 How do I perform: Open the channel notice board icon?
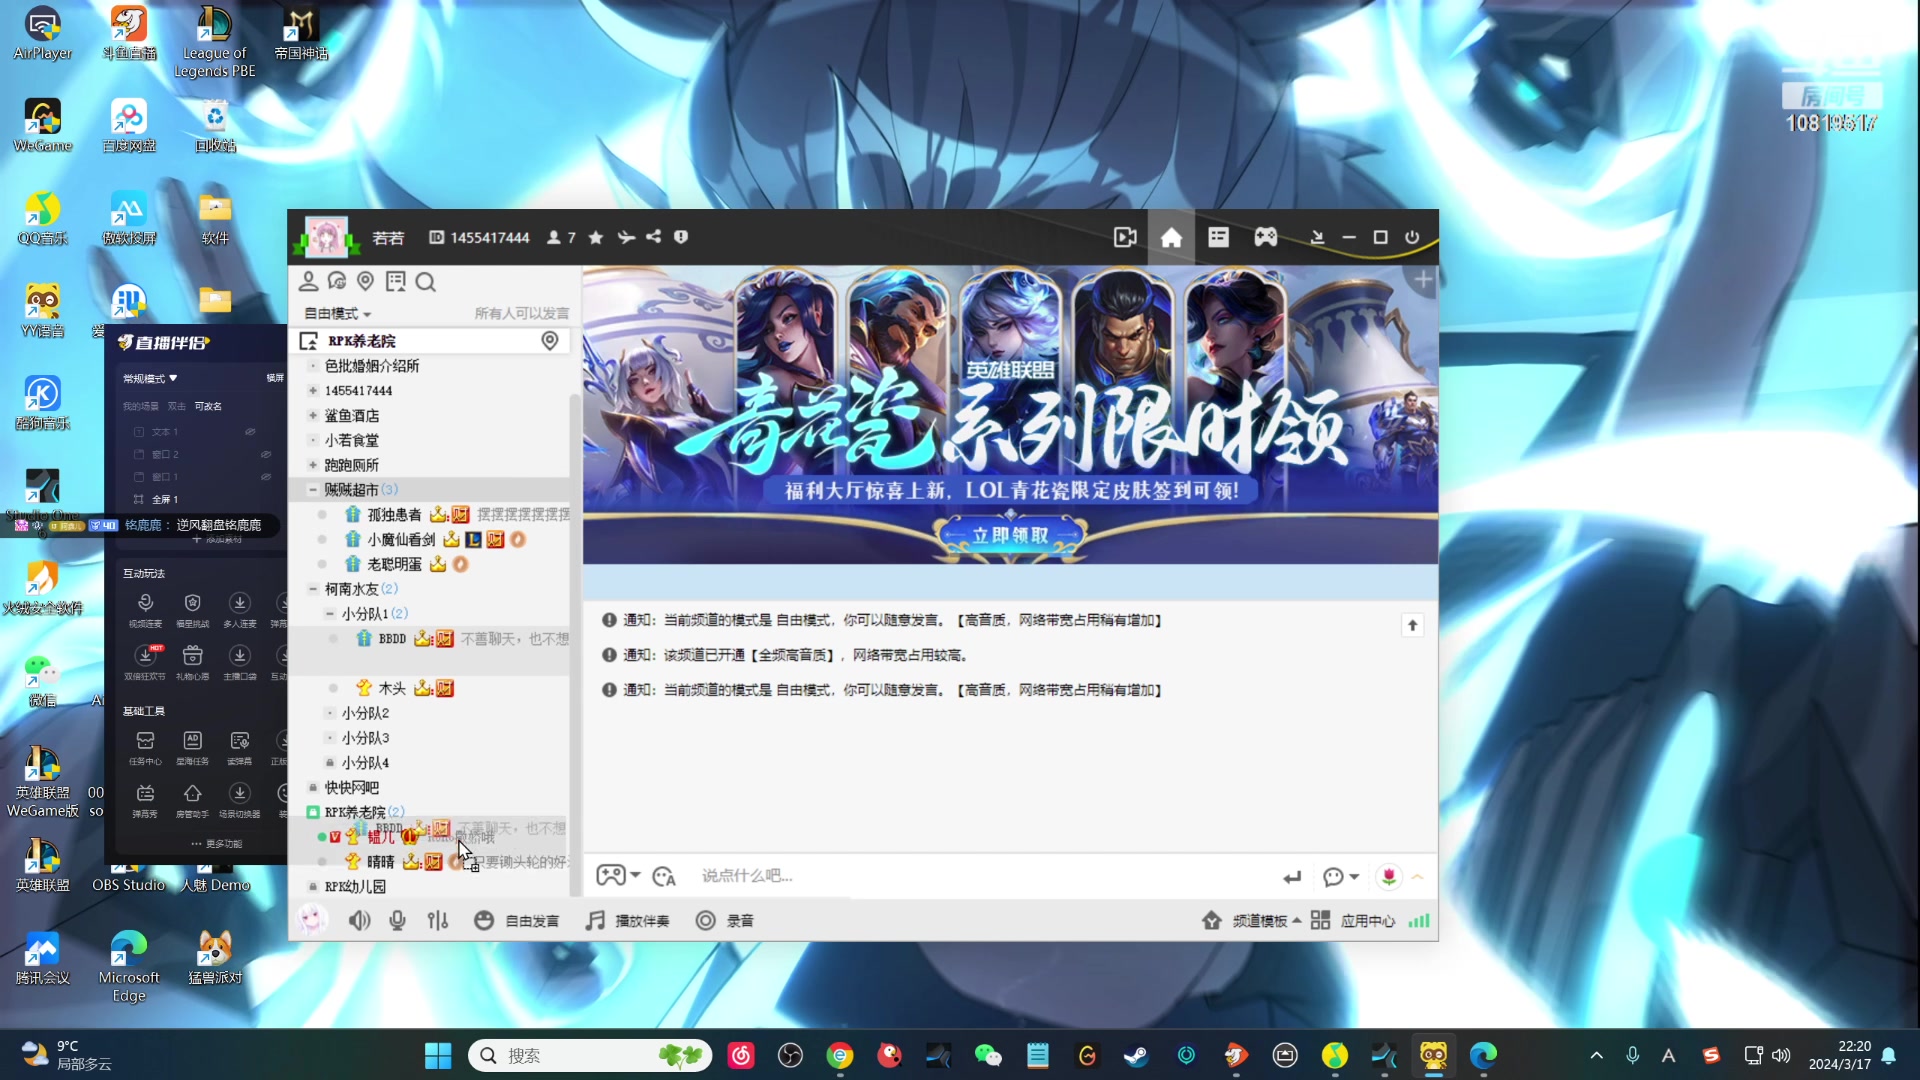[396, 282]
